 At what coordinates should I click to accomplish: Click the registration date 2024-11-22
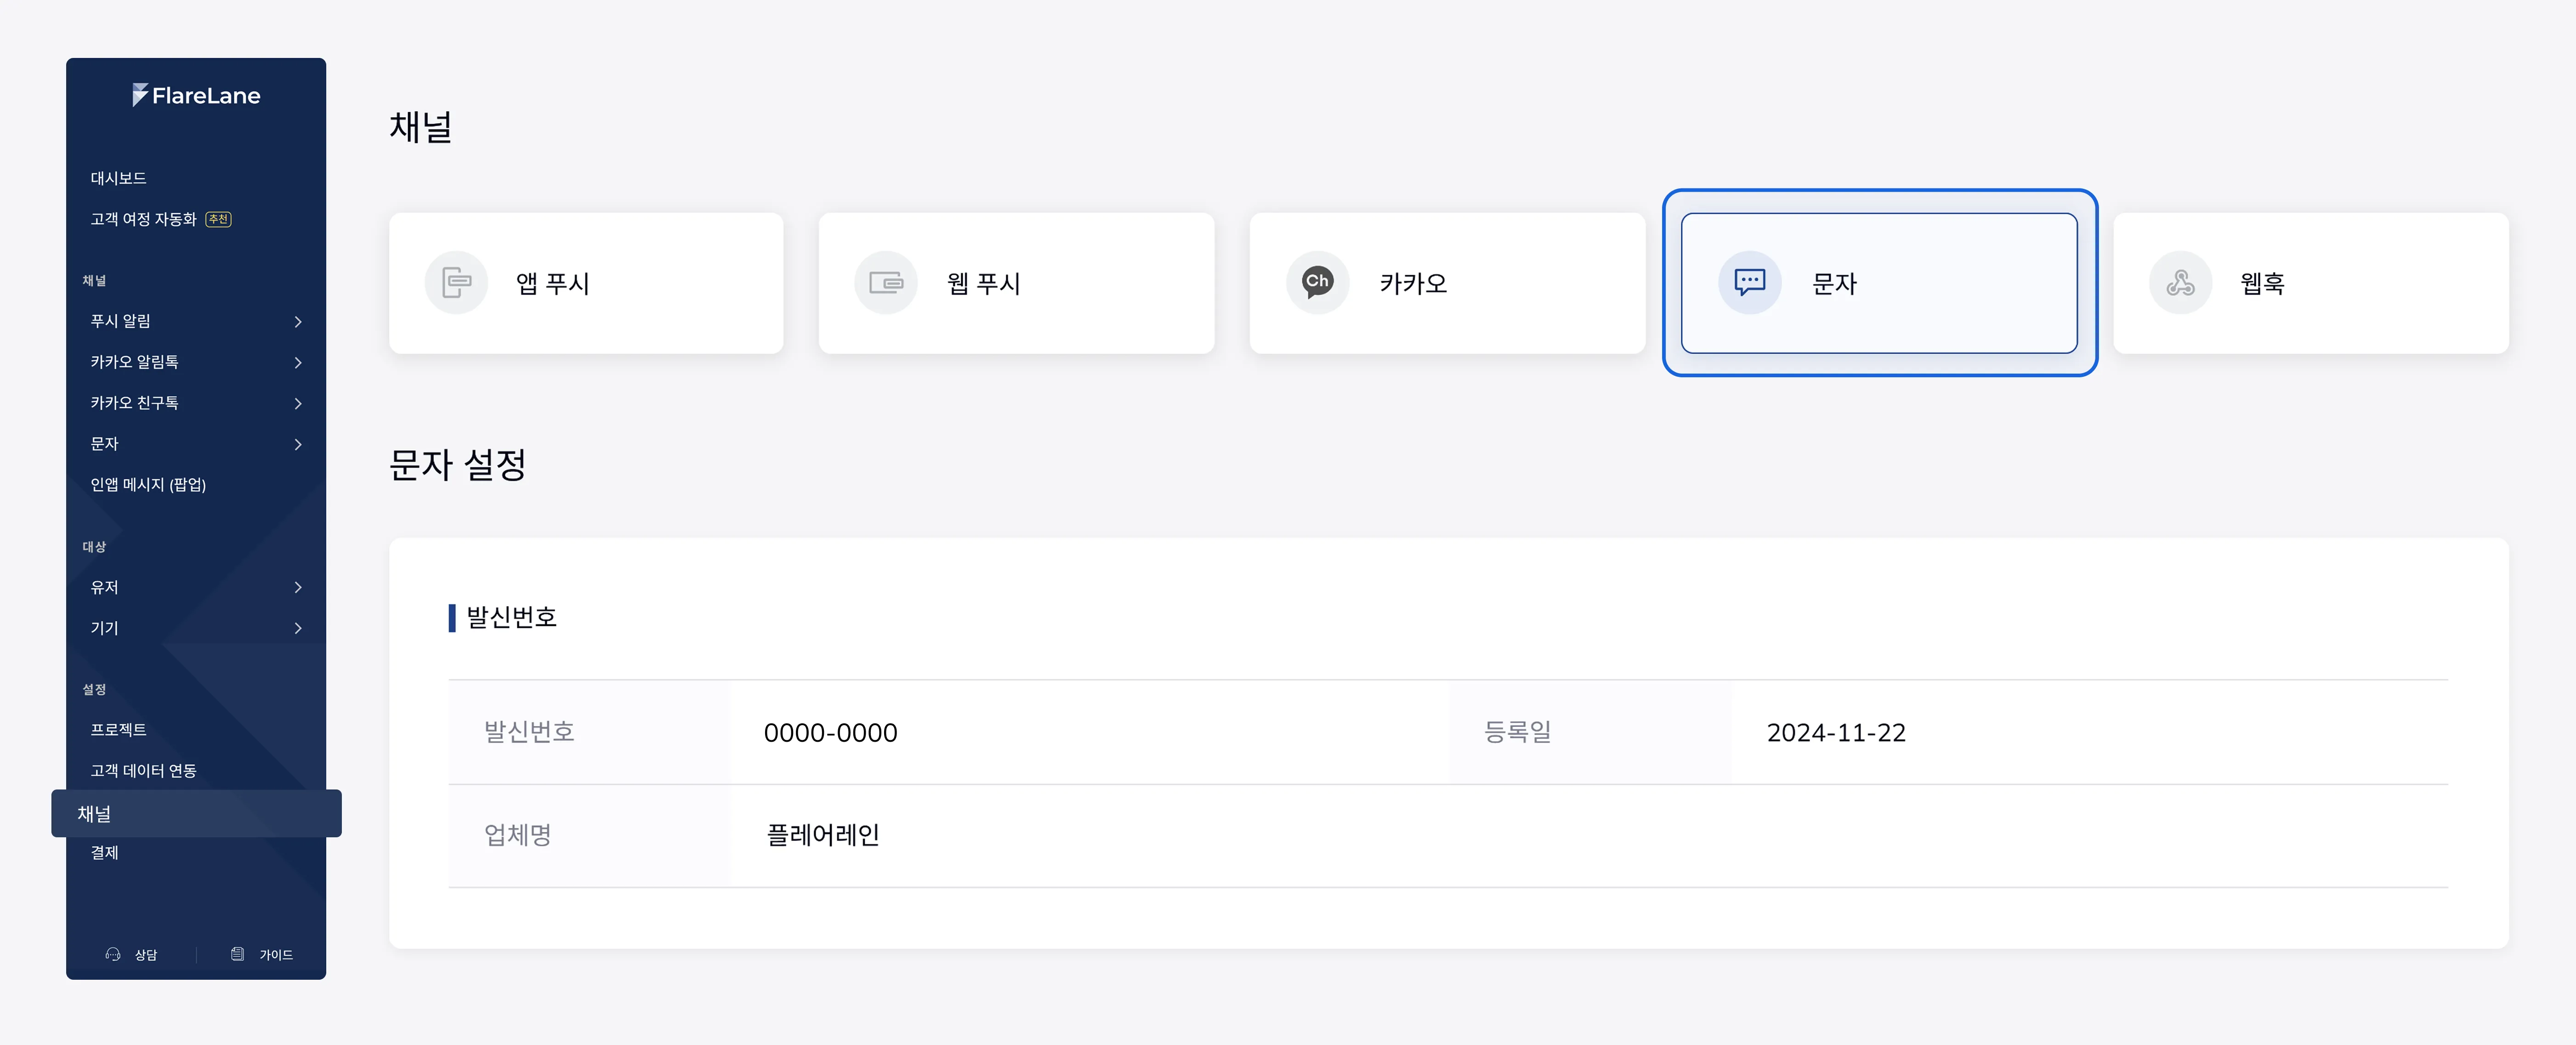1836,733
